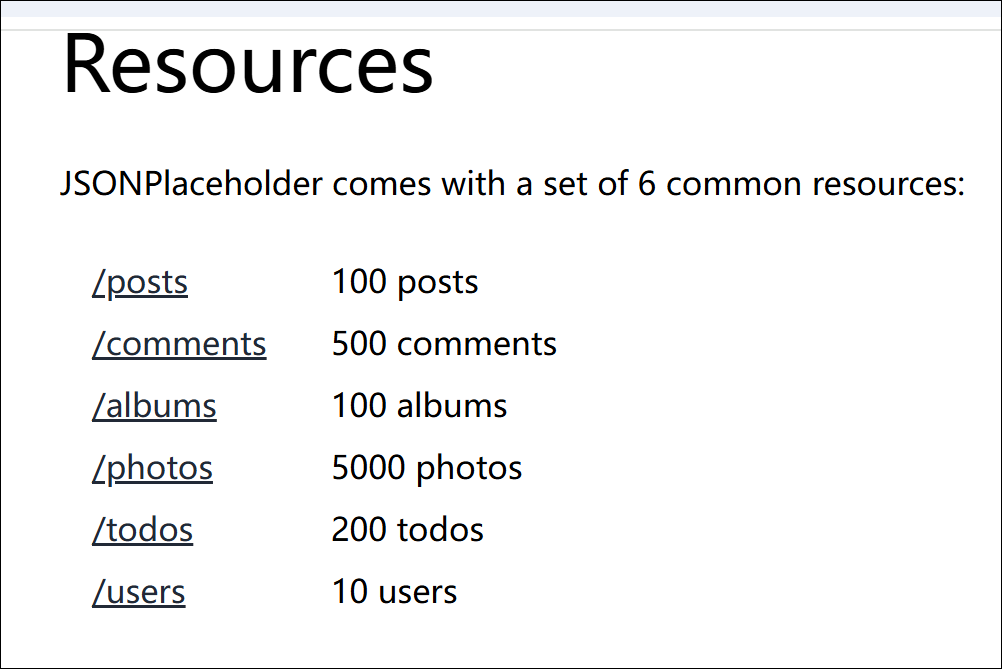Click "common resources:" at the sentence end
This screenshot has width=1002, height=669.
(x=815, y=184)
